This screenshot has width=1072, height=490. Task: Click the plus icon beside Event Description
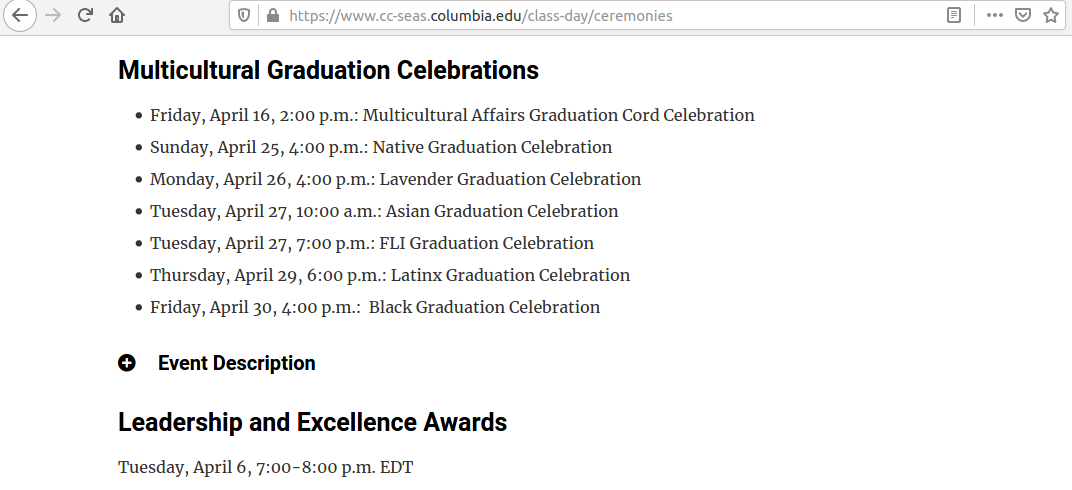[x=126, y=363]
